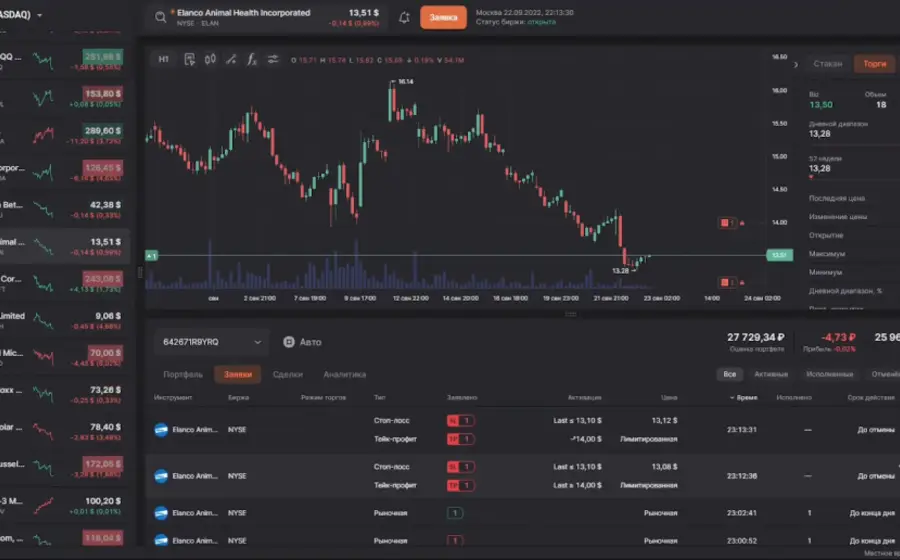
Task: Switch to the Торги tab
Action: coord(875,64)
